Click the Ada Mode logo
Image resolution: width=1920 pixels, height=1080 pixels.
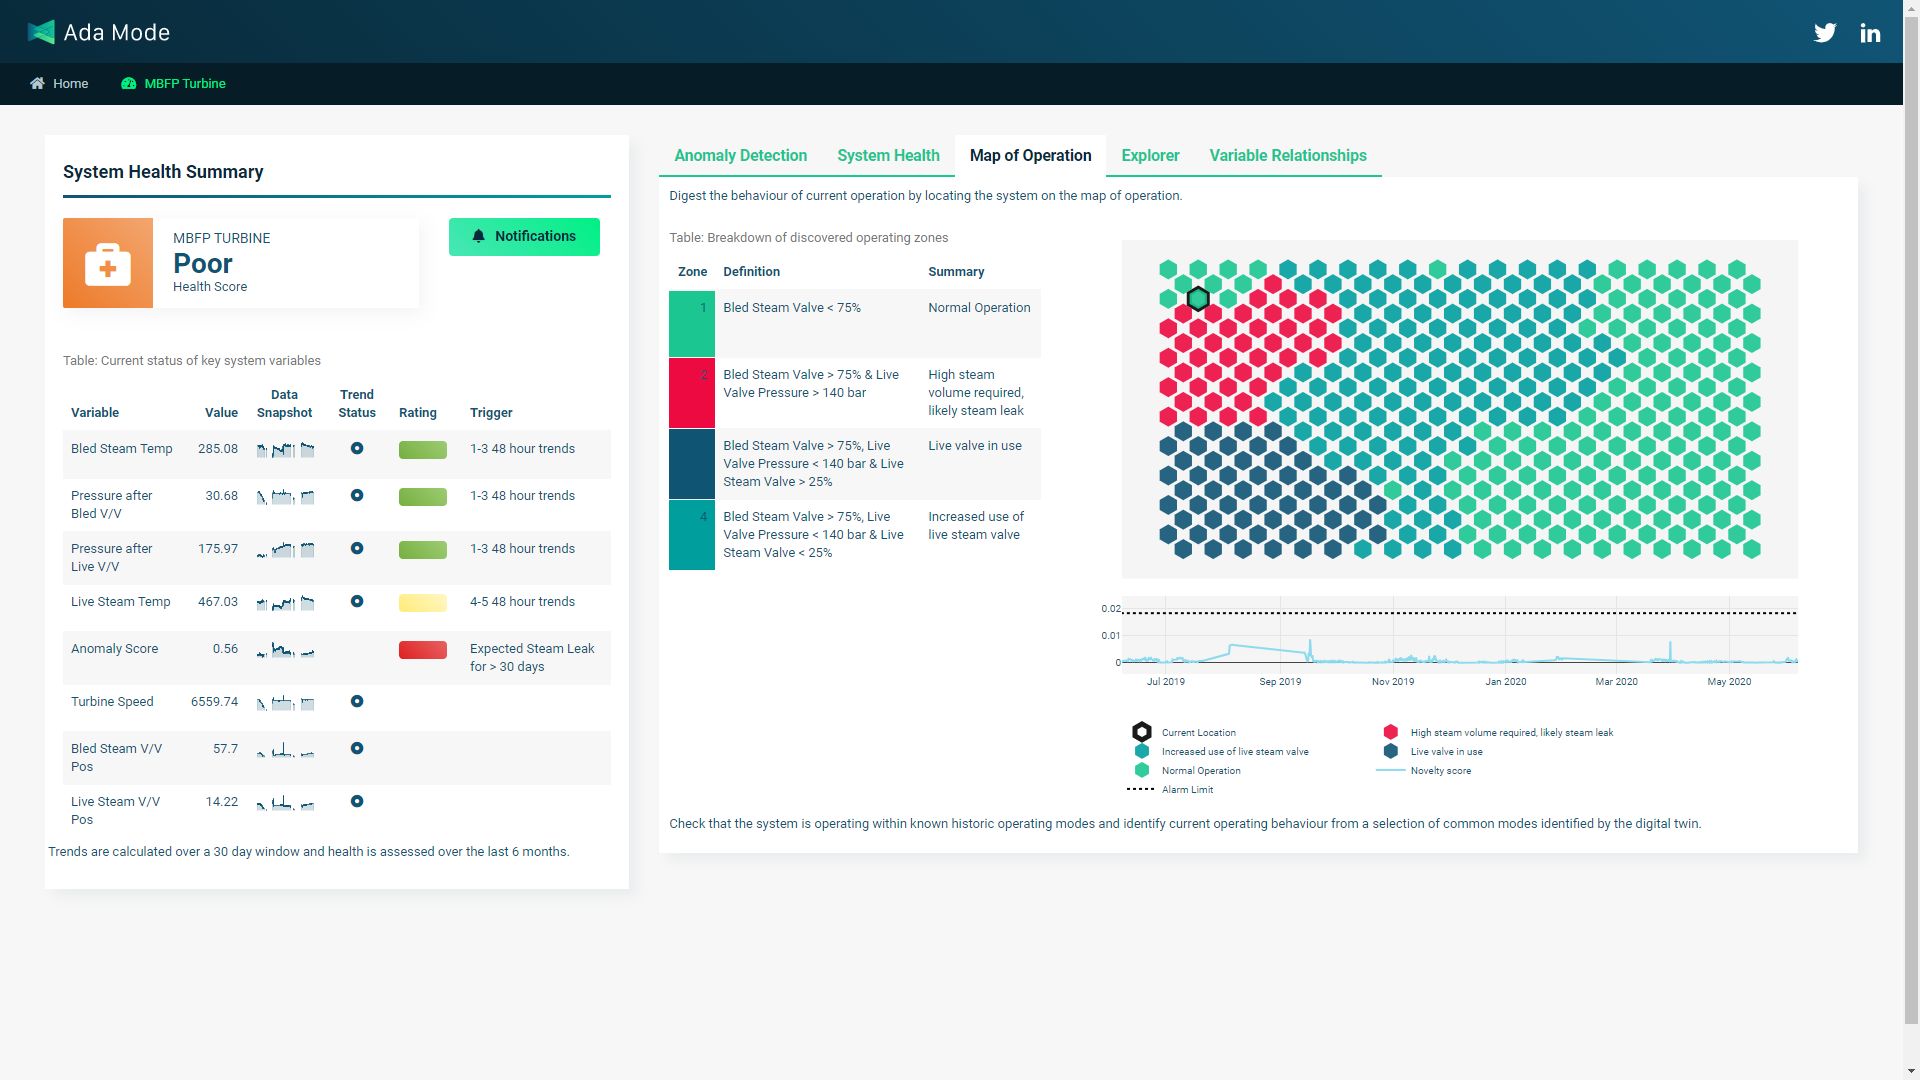pyautogui.click(x=41, y=32)
